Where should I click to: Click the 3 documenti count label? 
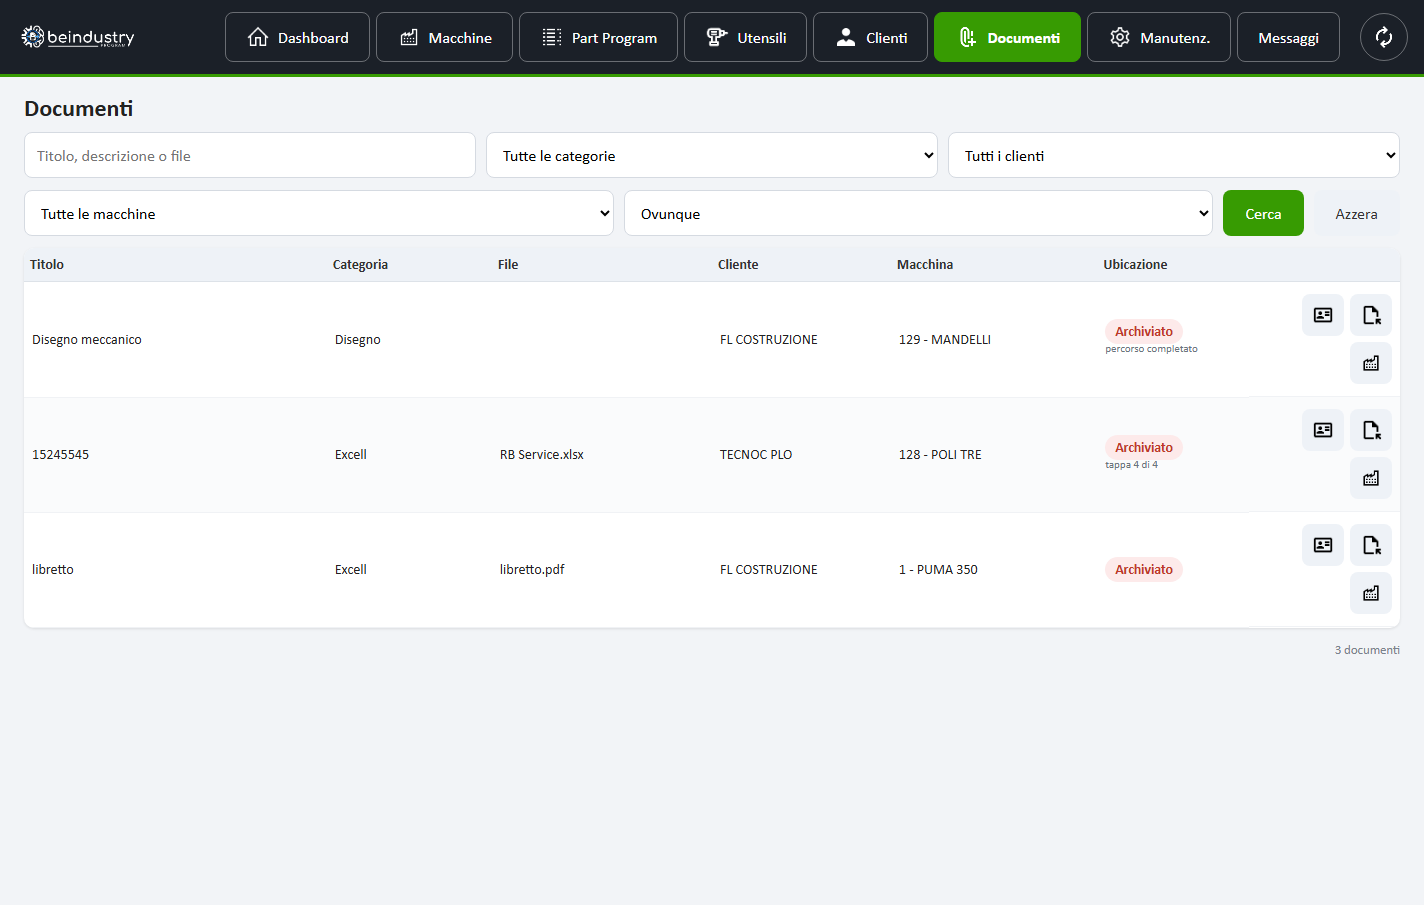pos(1367,650)
